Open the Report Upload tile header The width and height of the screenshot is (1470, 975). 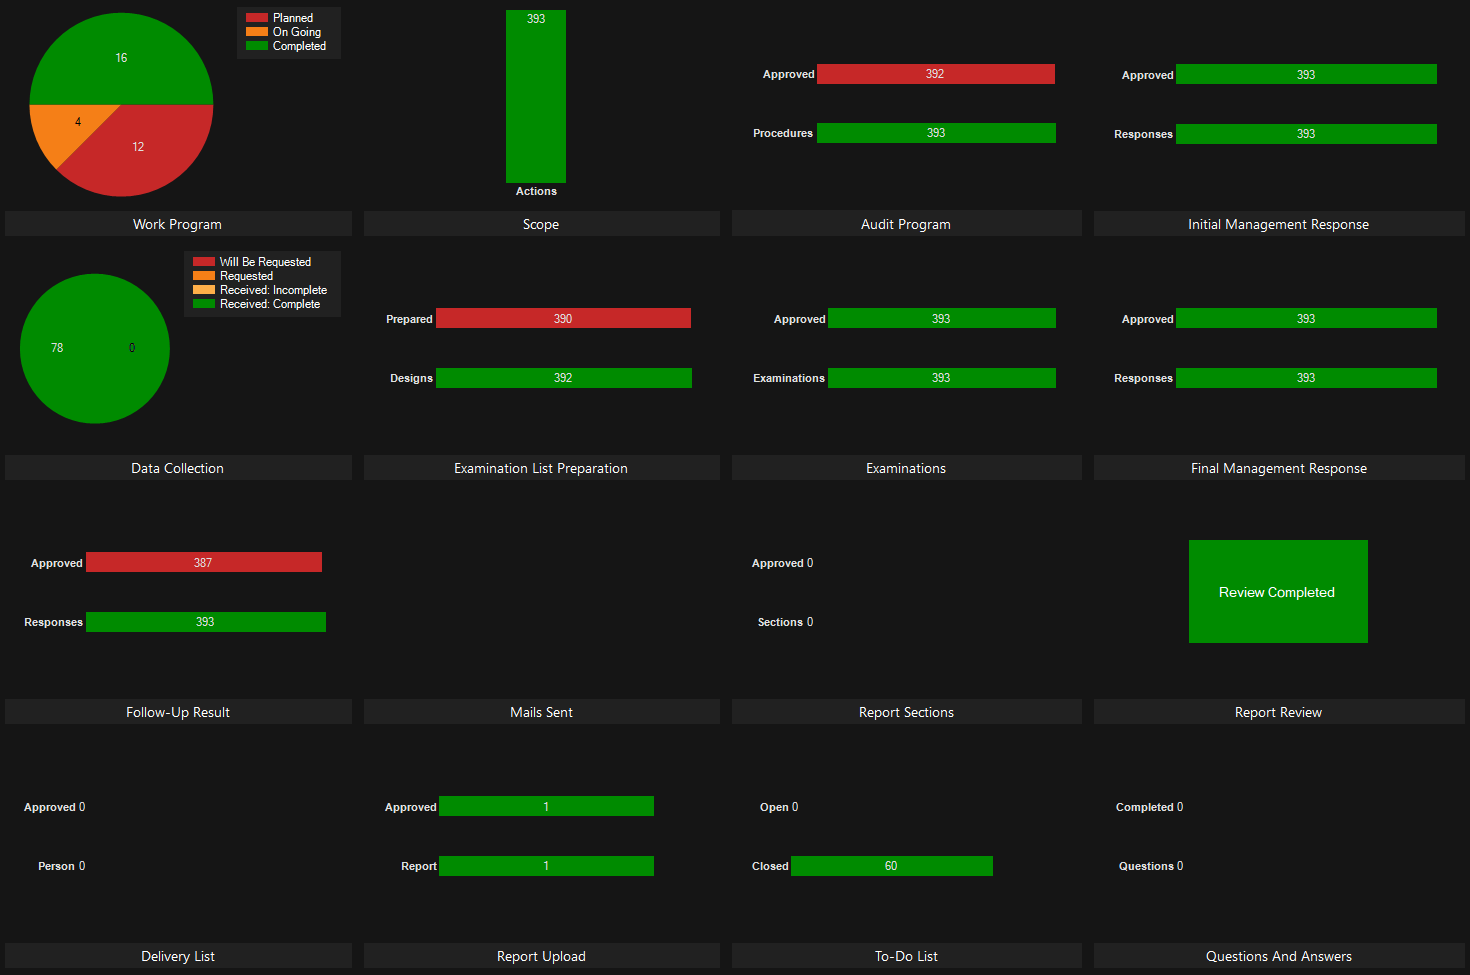[x=541, y=956]
